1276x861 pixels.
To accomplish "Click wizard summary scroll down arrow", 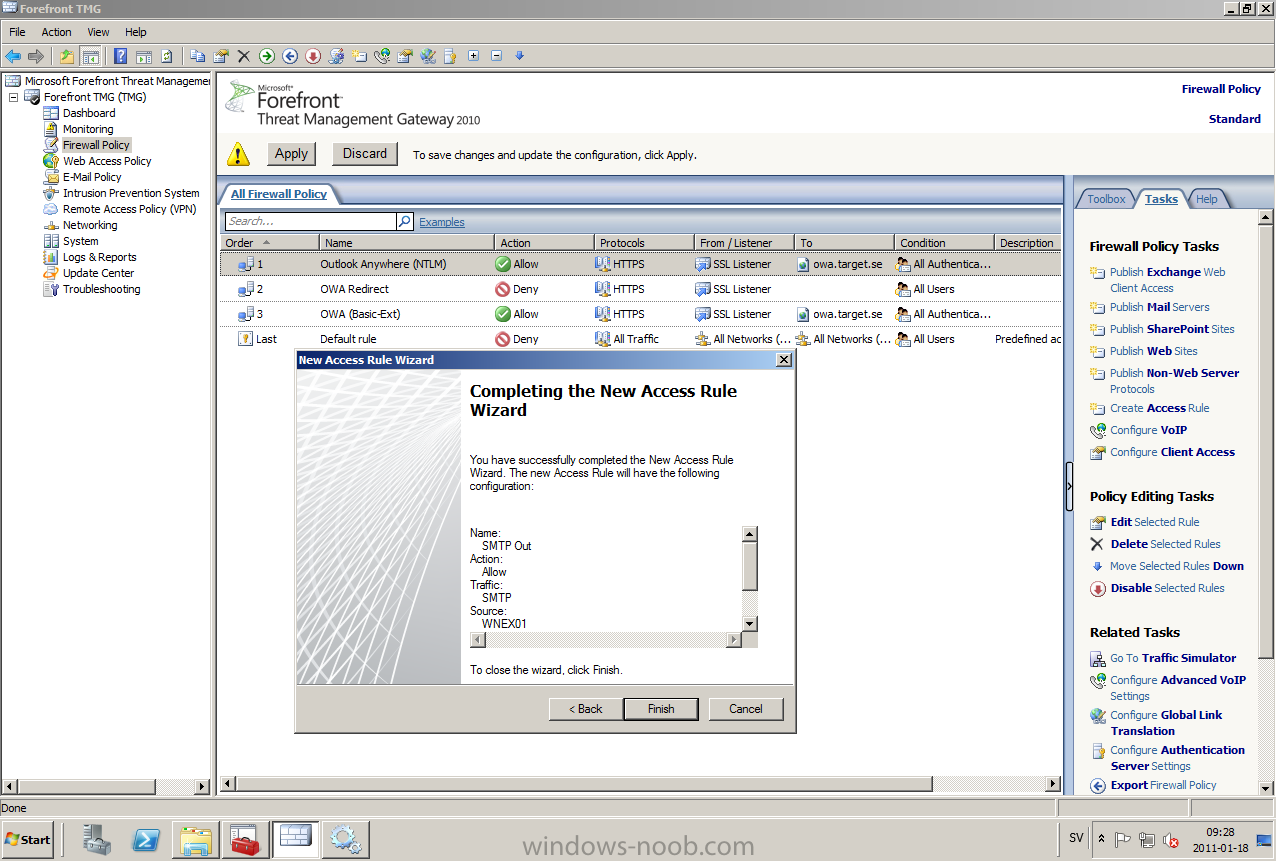I will (749, 624).
